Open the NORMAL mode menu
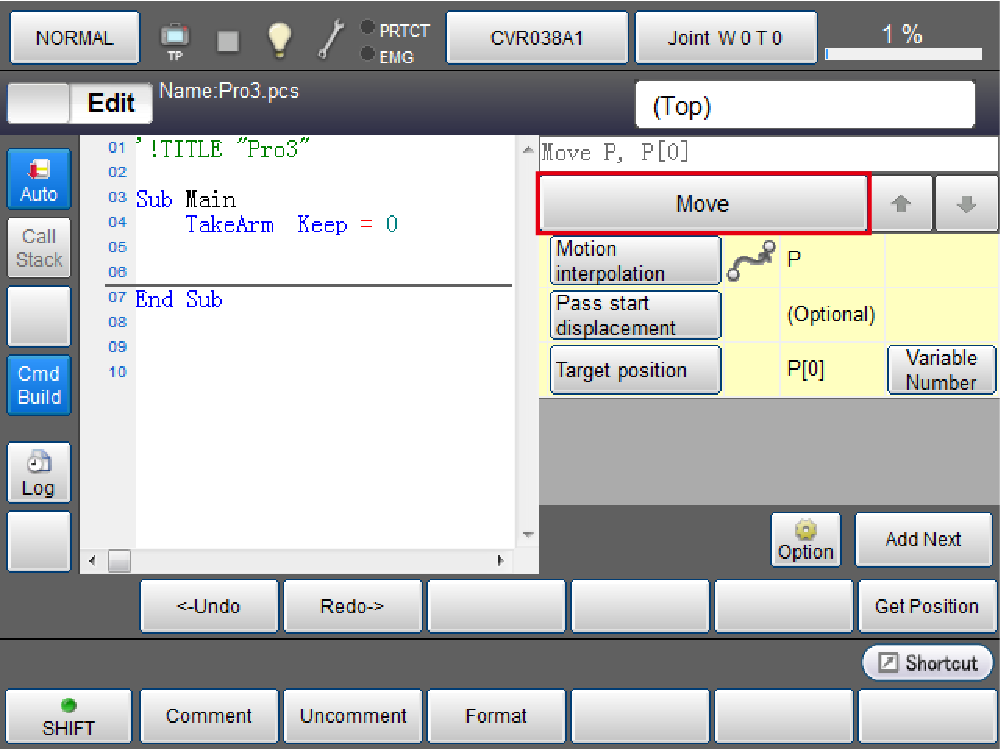1000x750 pixels. click(75, 39)
